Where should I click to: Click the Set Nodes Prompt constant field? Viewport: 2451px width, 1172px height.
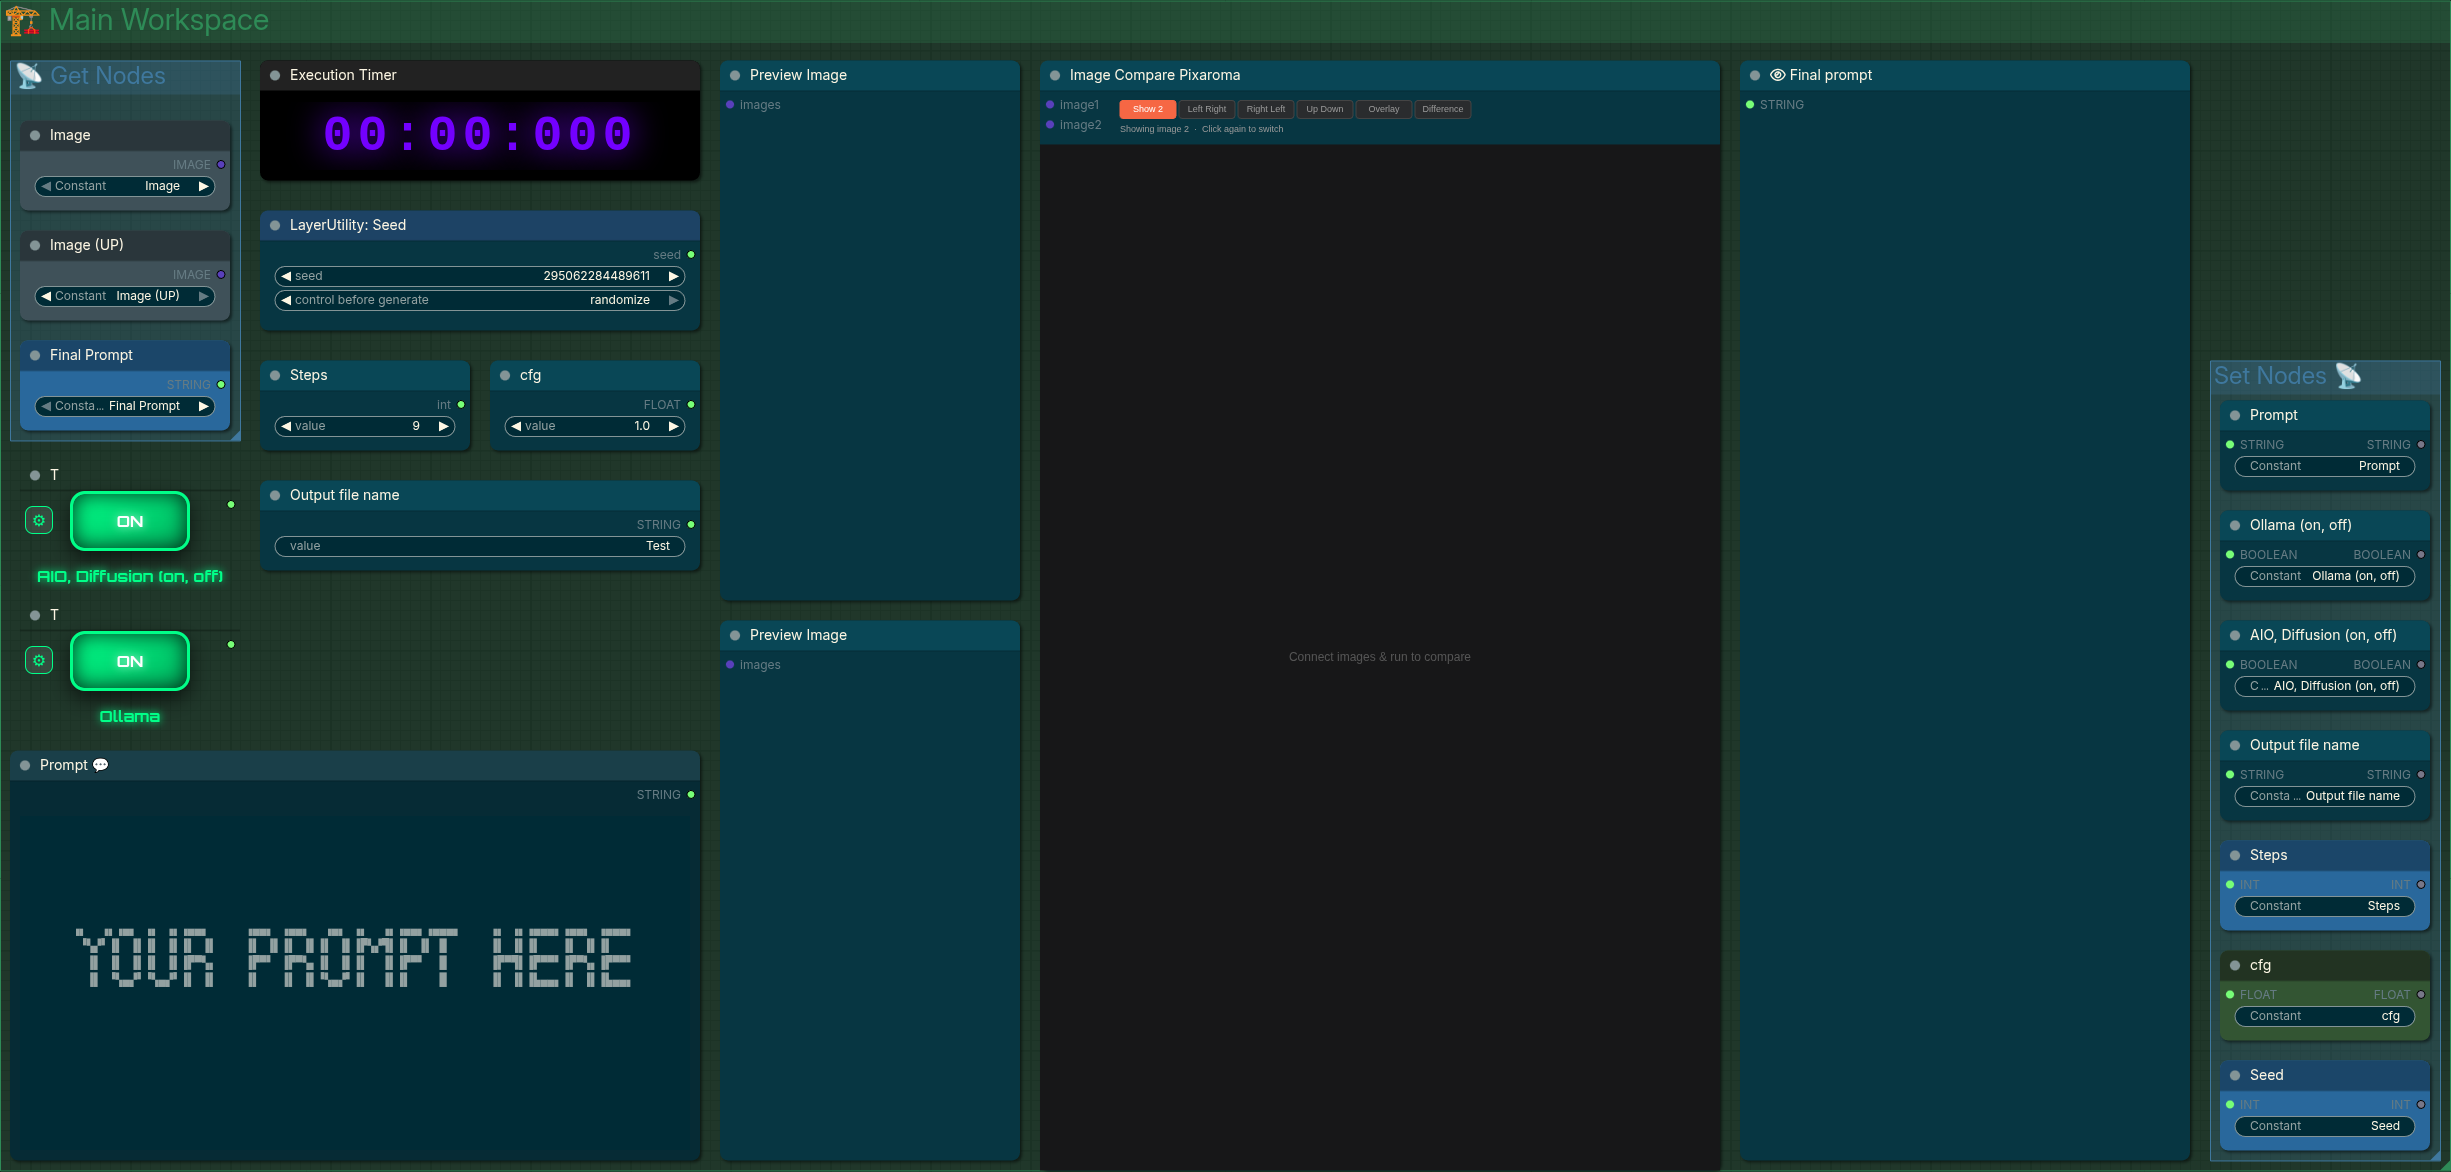point(2325,466)
